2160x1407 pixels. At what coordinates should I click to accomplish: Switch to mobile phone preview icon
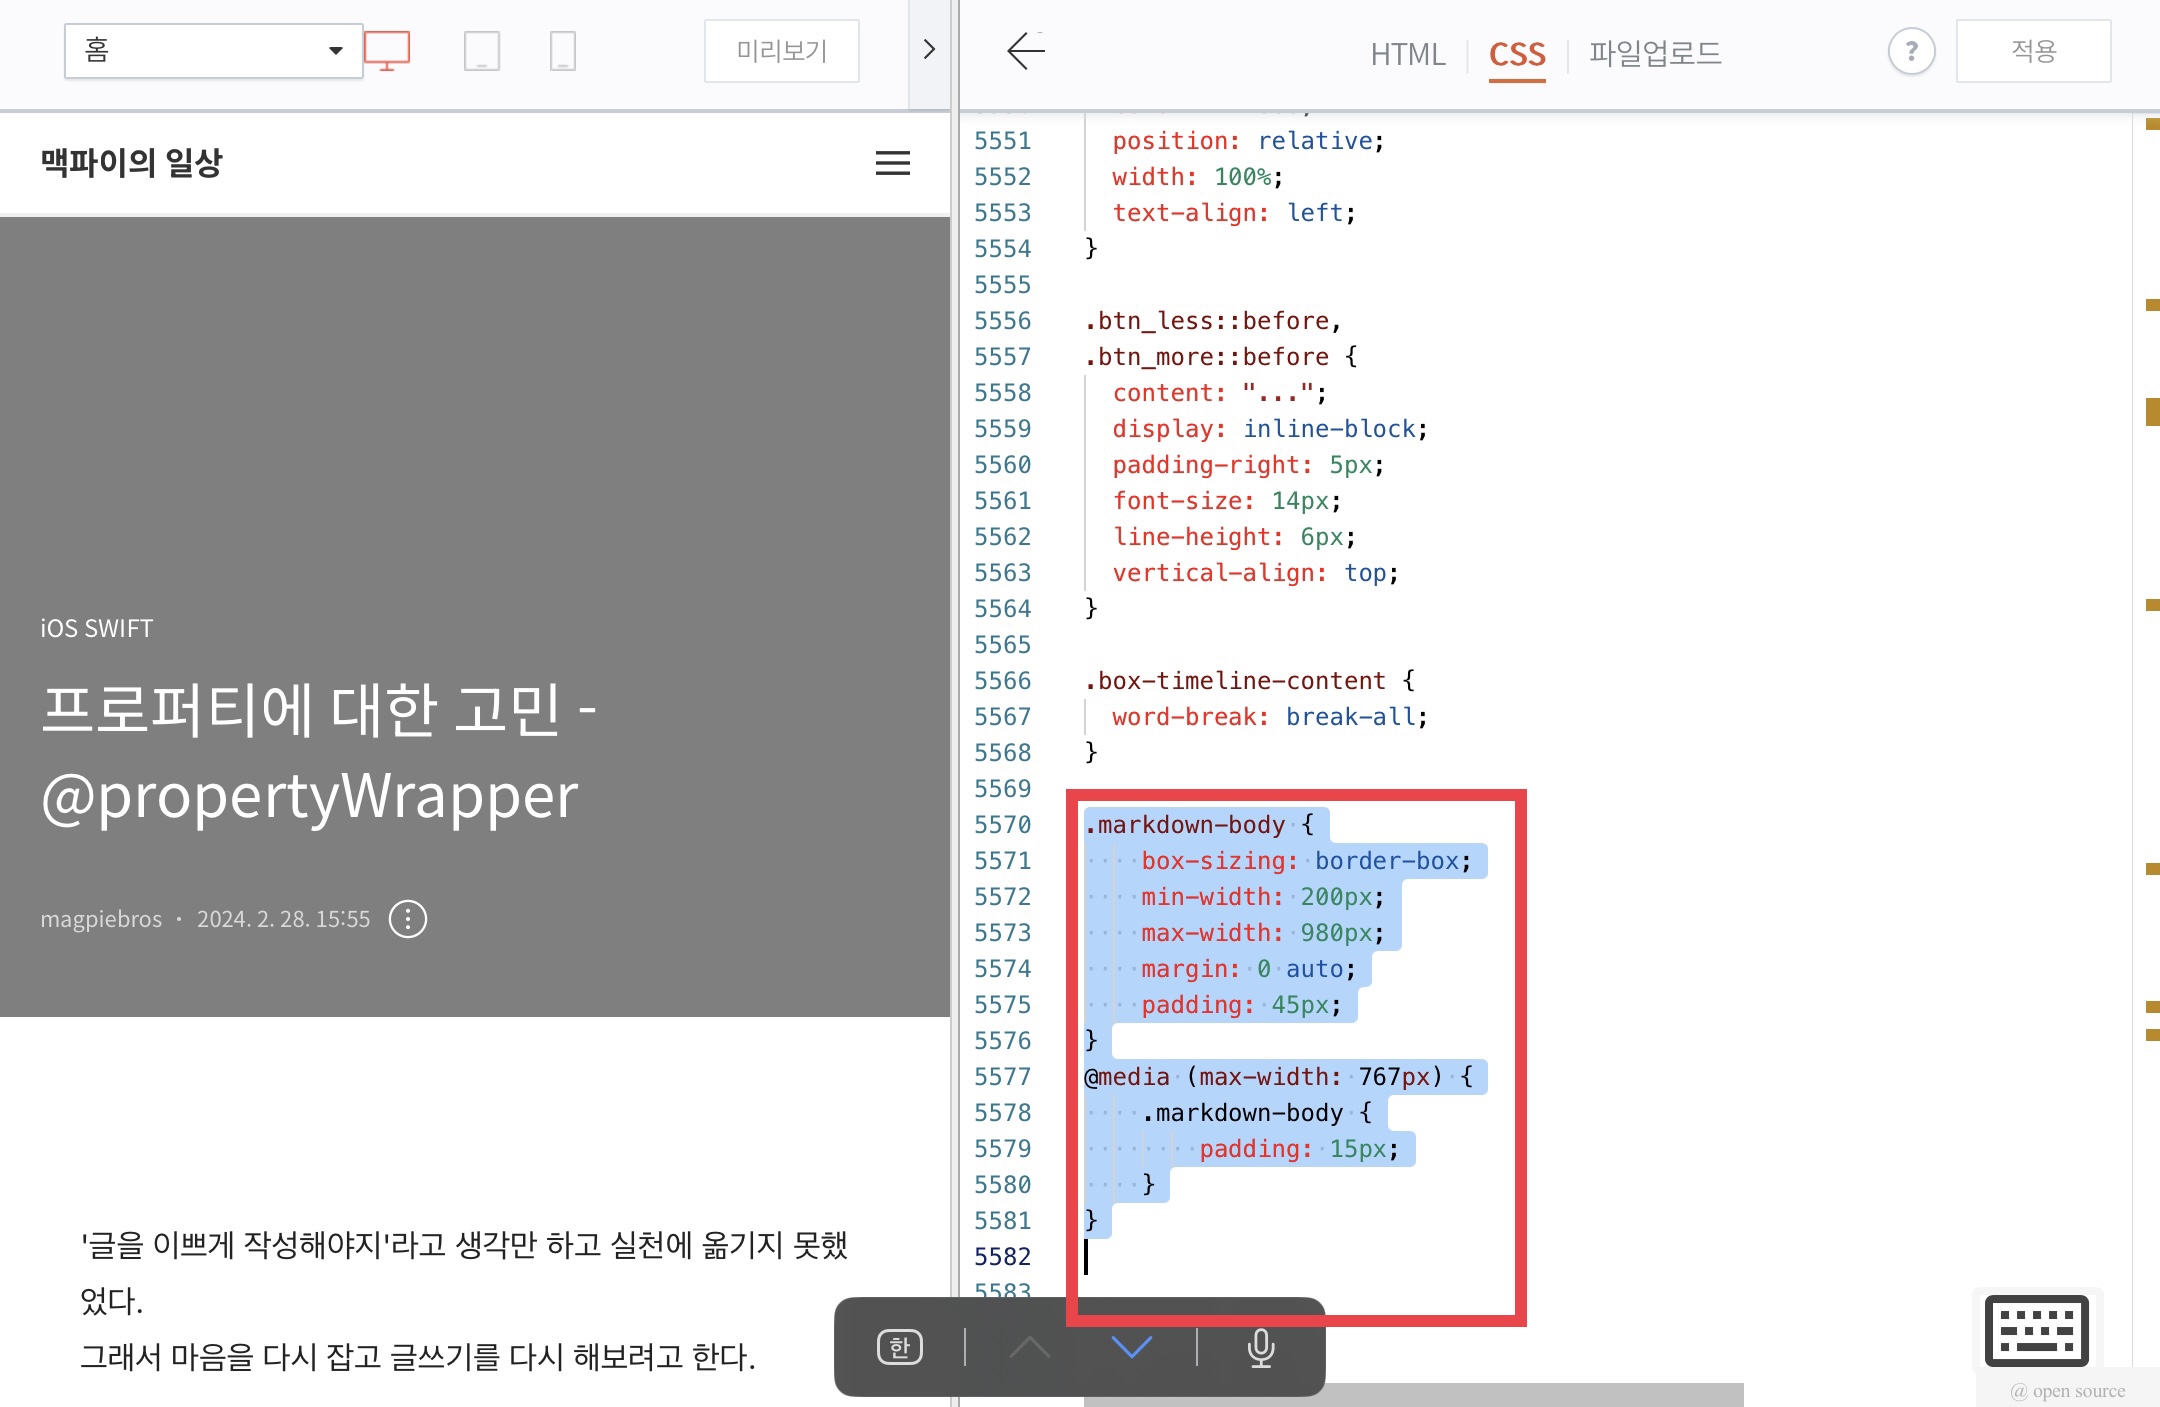(x=563, y=50)
